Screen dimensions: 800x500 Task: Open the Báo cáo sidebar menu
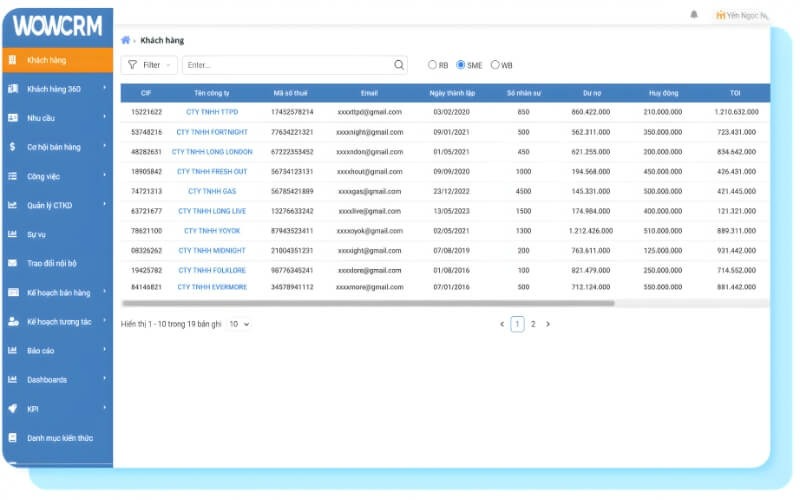click(41, 351)
